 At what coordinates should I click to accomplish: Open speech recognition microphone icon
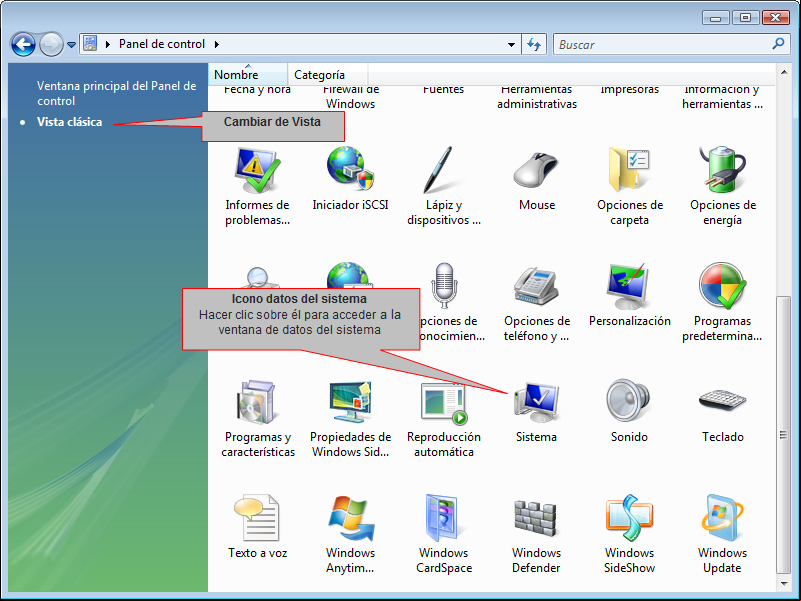click(x=443, y=285)
